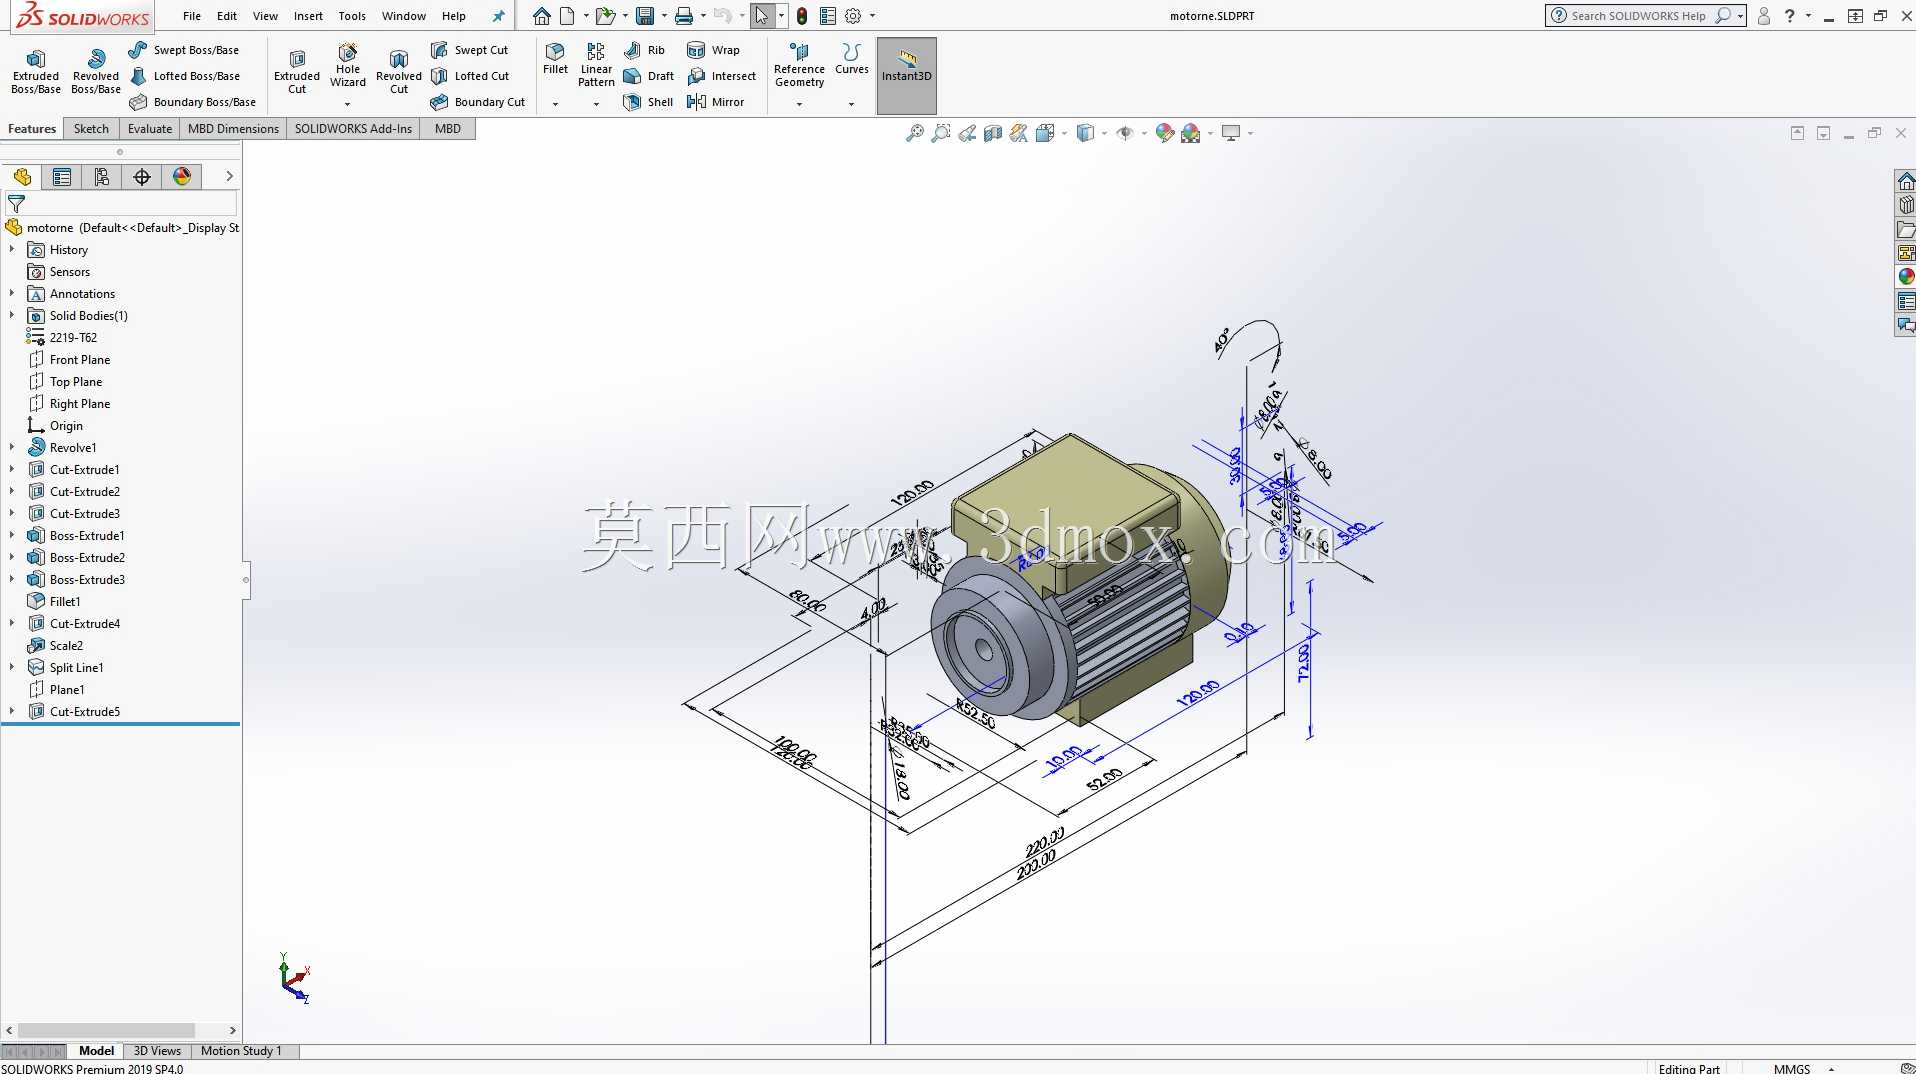Image resolution: width=1916 pixels, height=1074 pixels.
Task: Click the Zoom to Fit icon
Action: [x=914, y=133]
